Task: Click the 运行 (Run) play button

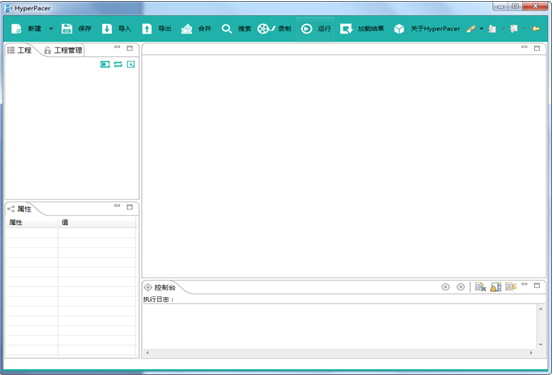Action: [x=316, y=29]
